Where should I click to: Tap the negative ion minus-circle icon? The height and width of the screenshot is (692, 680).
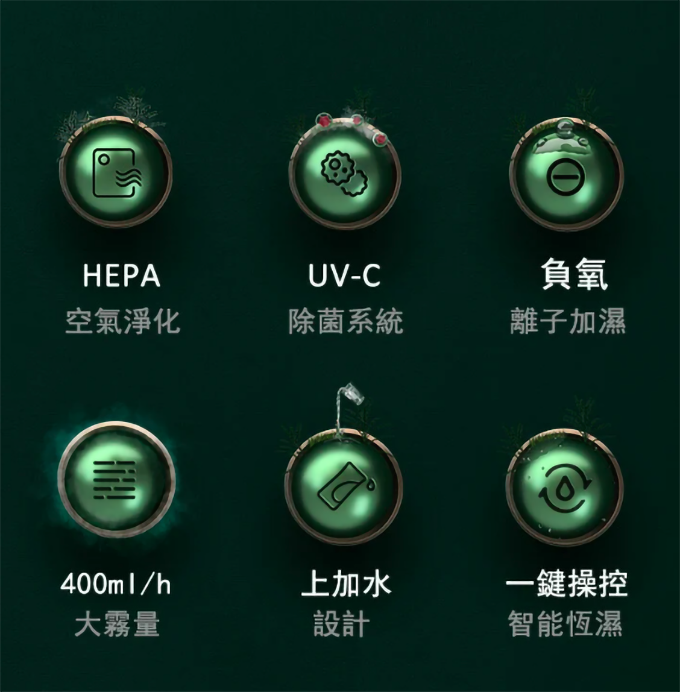pos(566,177)
